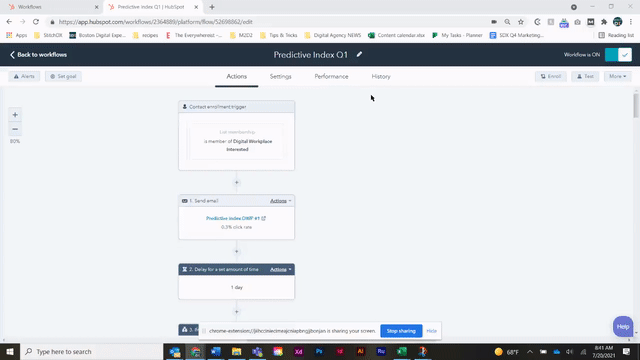Switch to the Workflows browser tab
Image resolution: width=640 pixels, height=360 pixels.
[51, 7]
